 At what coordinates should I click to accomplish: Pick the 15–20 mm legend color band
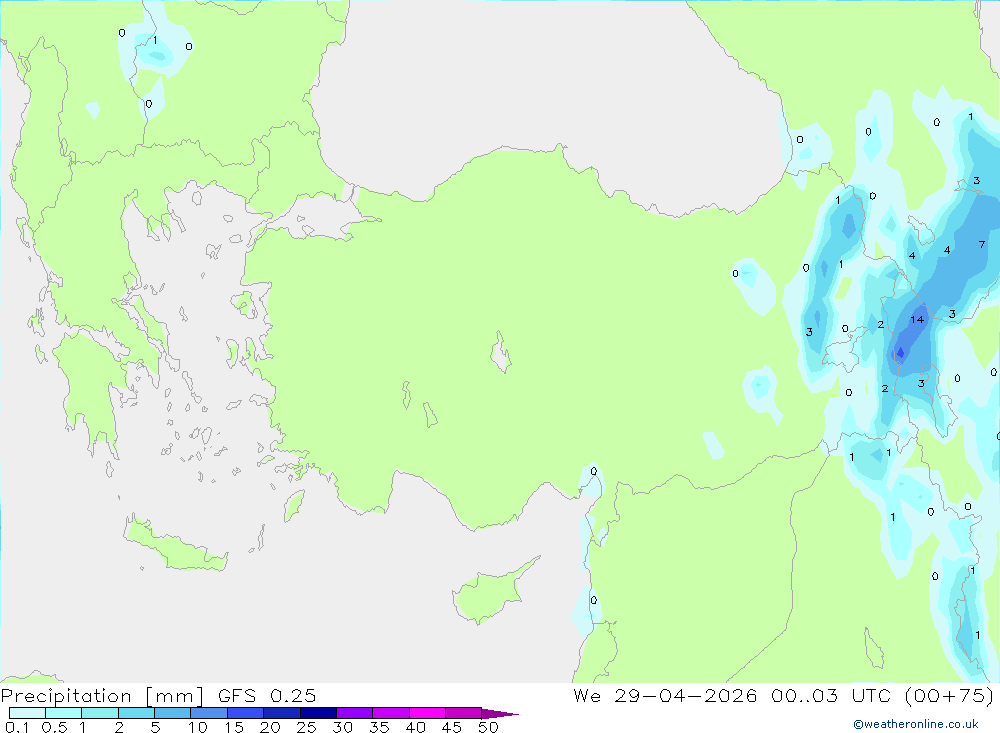246,713
